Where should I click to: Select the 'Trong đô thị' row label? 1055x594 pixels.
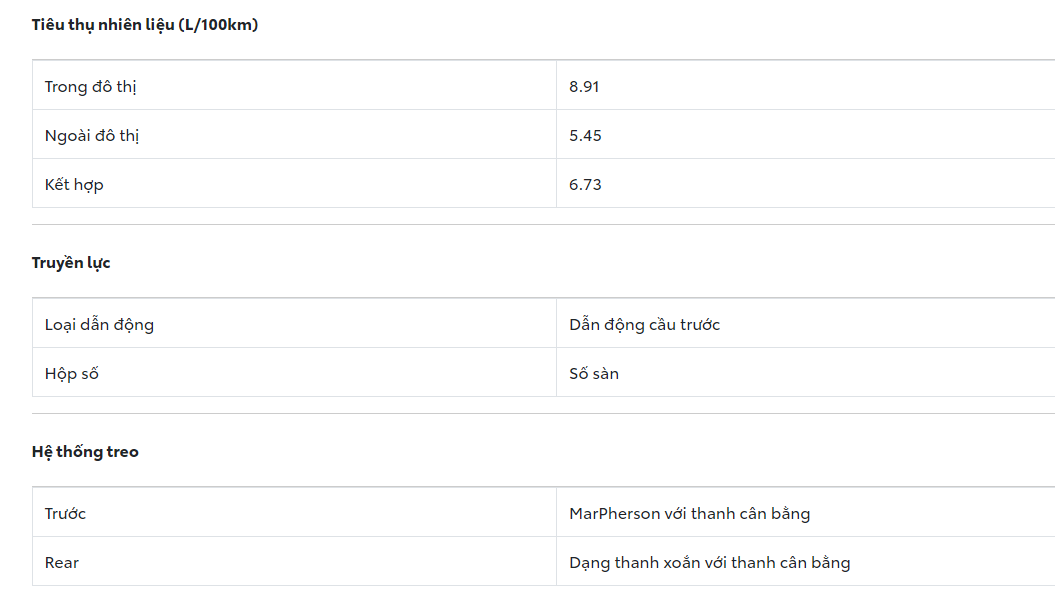click(91, 87)
